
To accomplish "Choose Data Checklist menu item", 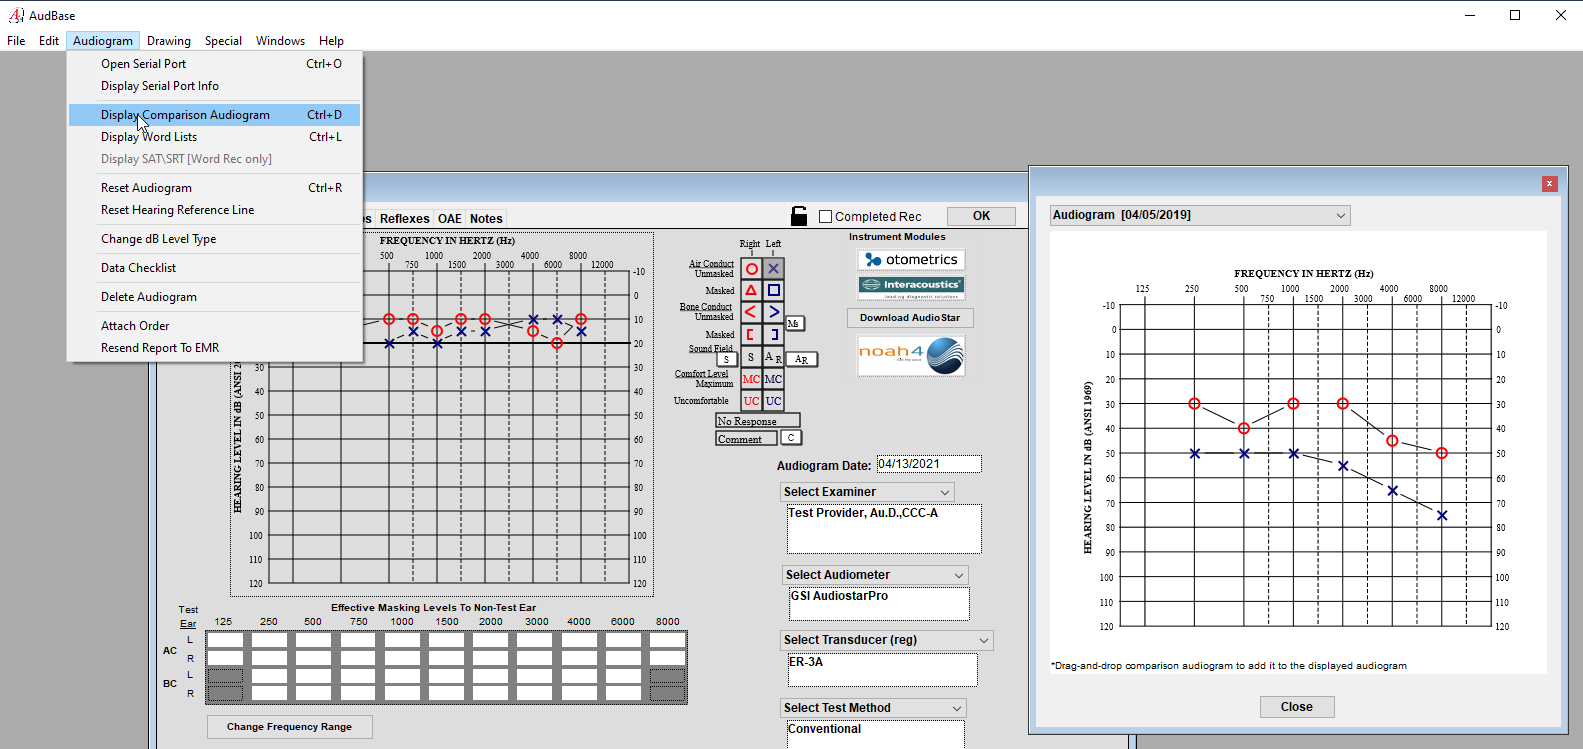I will (214, 268).
